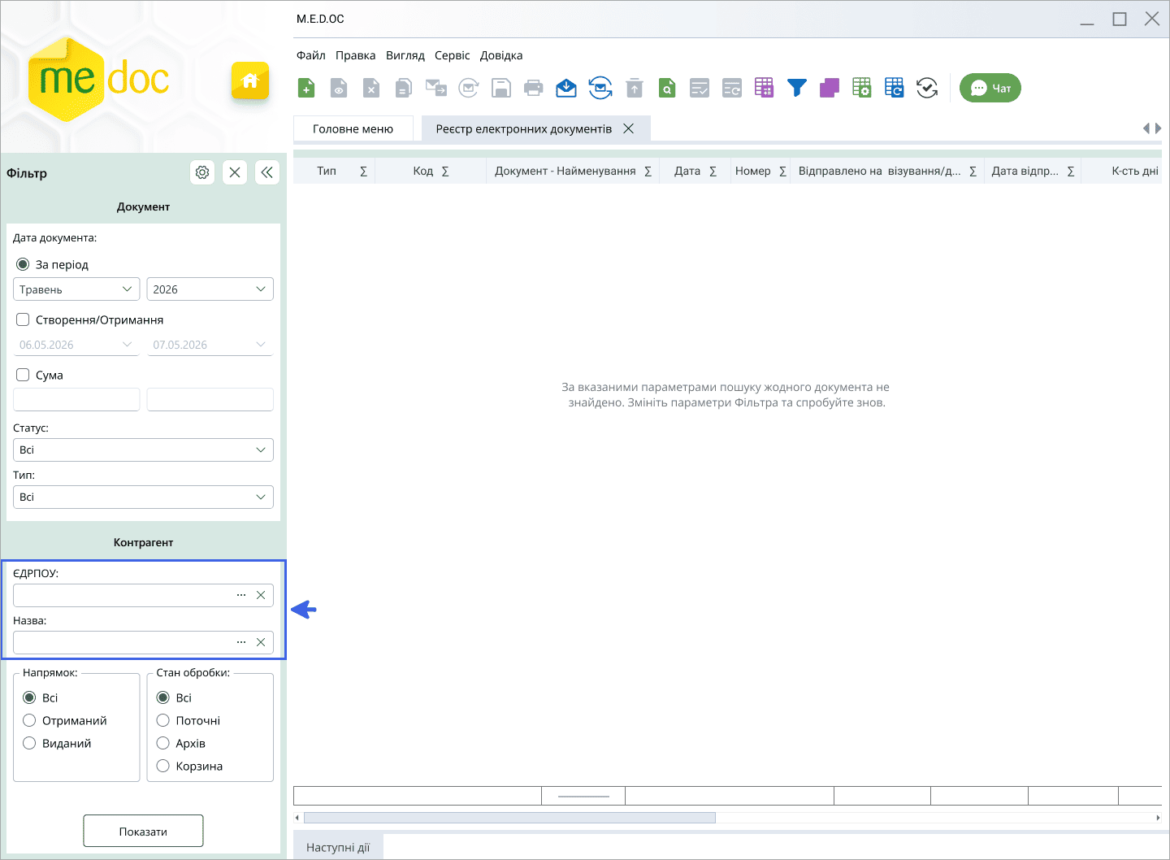
Task: Click the first Сума amount input field
Action: click(76, 399)
